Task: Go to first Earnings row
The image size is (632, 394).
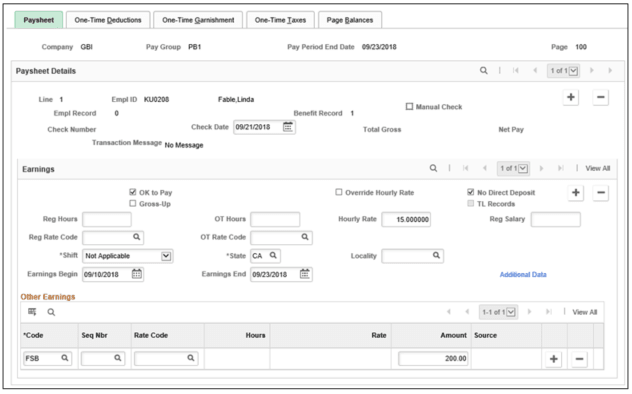Action: 466,168
